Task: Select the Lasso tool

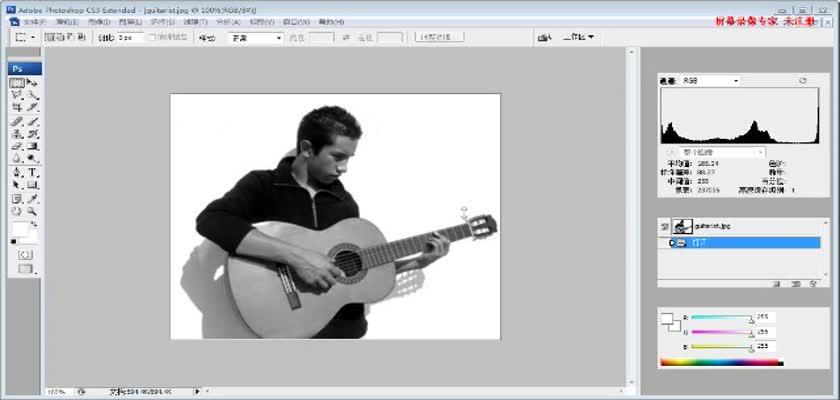Action: [17, 95]
